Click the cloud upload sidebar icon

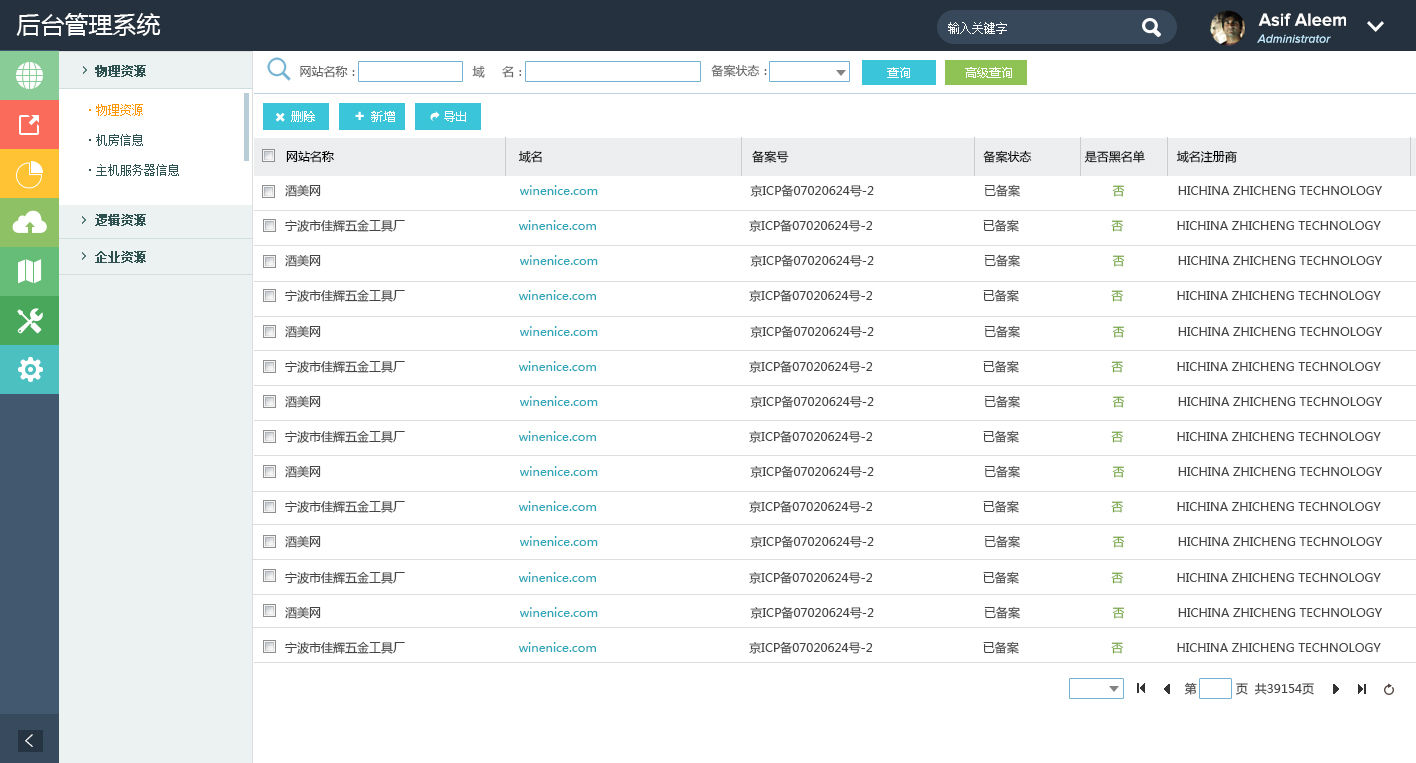[29, 223]
